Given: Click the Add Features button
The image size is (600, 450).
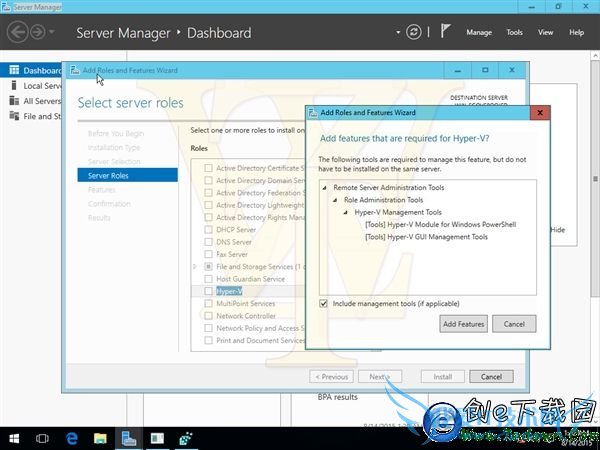Looking at the screenshot, I should 463,324.
